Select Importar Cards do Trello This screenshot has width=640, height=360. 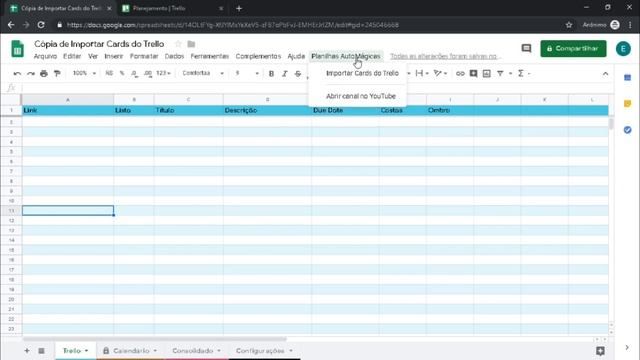coord(362,73)
